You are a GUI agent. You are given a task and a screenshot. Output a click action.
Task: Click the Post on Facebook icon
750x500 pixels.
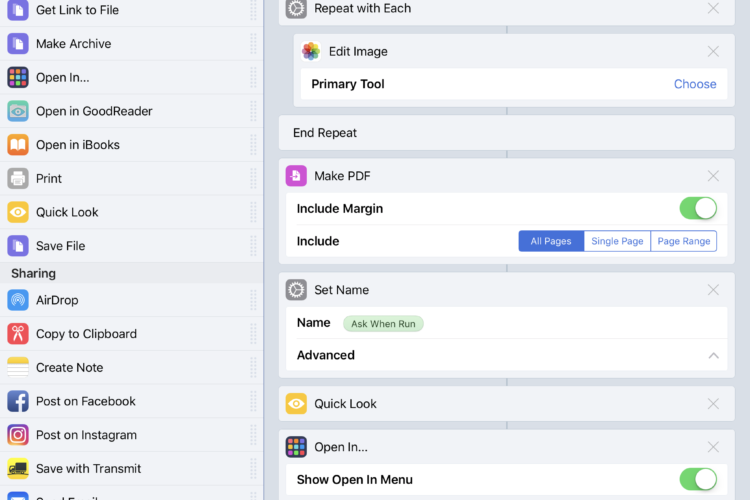[18, 401]
